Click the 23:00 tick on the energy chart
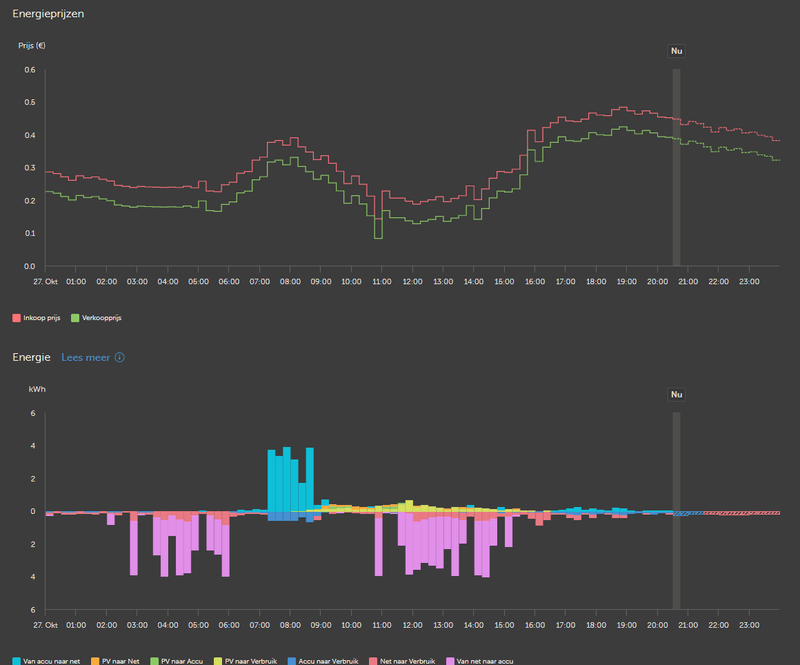This screenshot has height=665, width=800. 749,625
